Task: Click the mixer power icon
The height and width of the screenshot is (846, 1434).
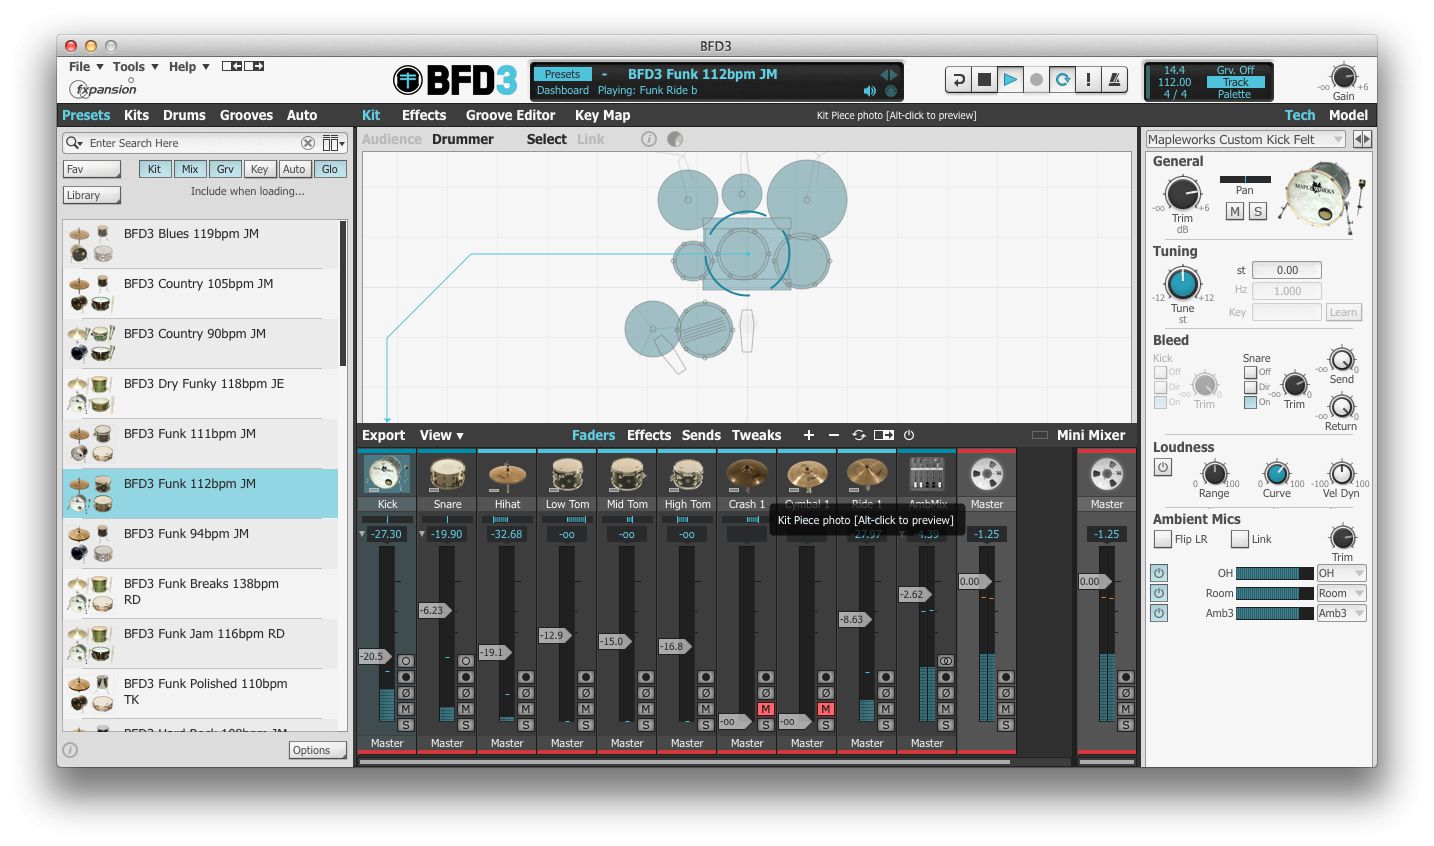Action: pos(909,435)
